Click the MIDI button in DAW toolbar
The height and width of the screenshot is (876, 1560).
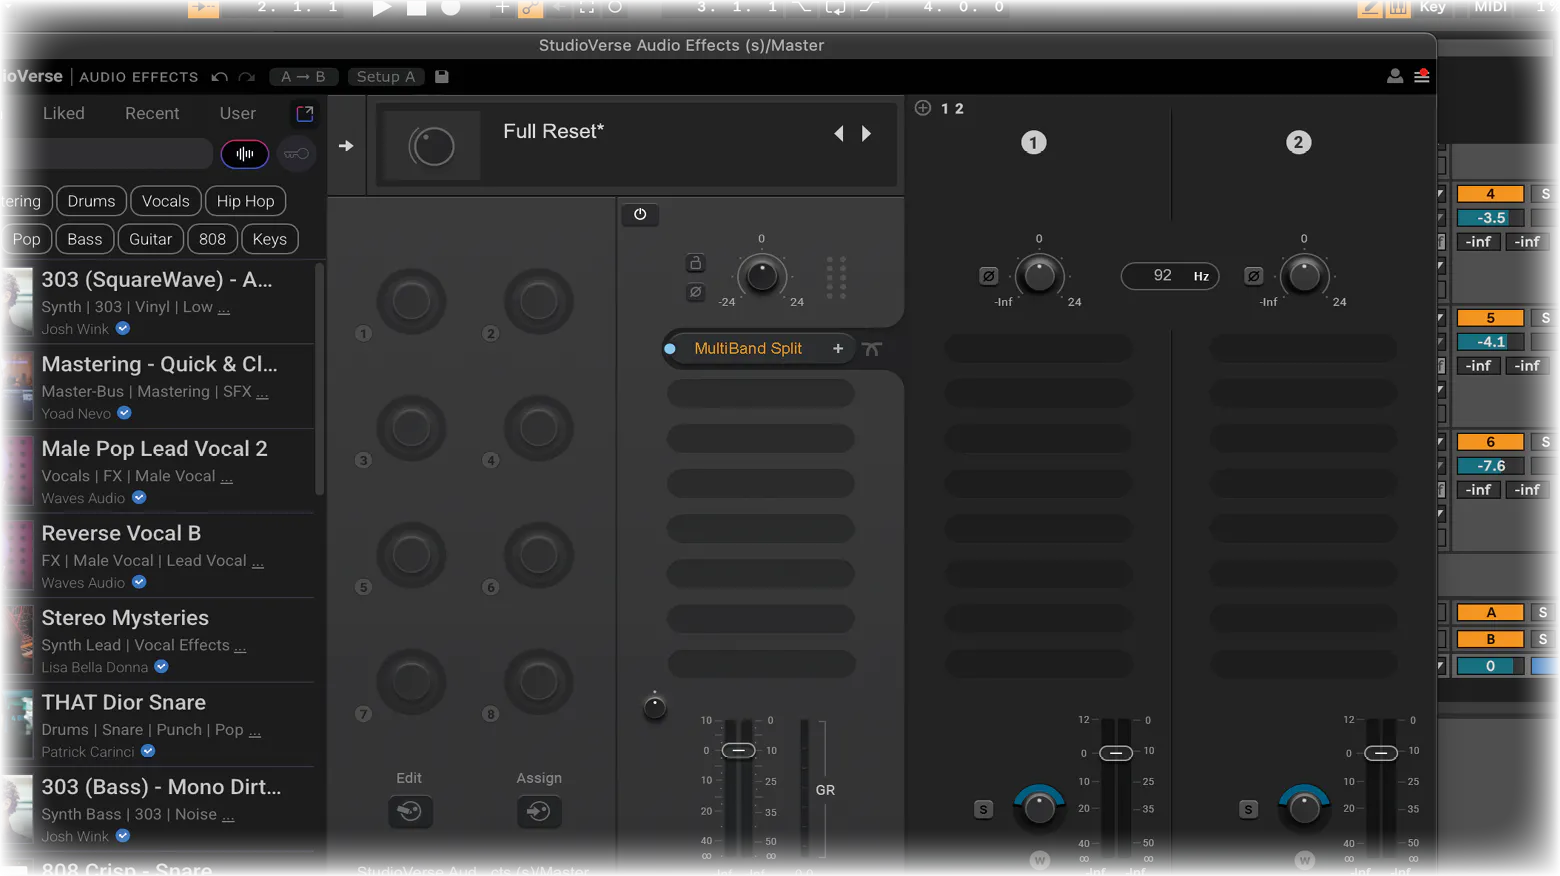pyautogui.click(x=1490, y=7)
